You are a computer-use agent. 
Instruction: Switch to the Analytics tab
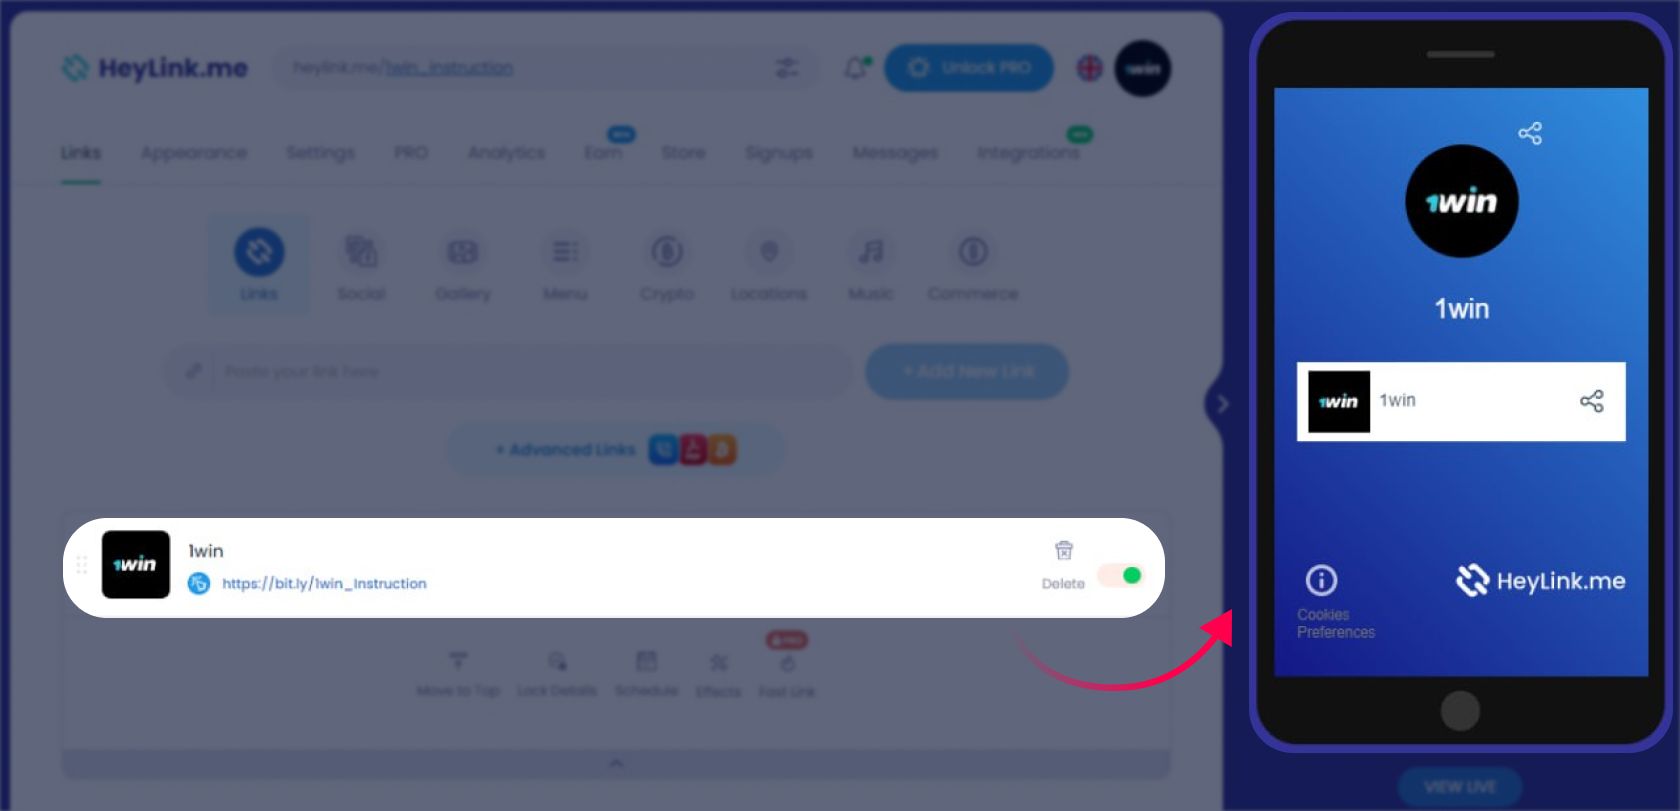[x=507, y=152]
